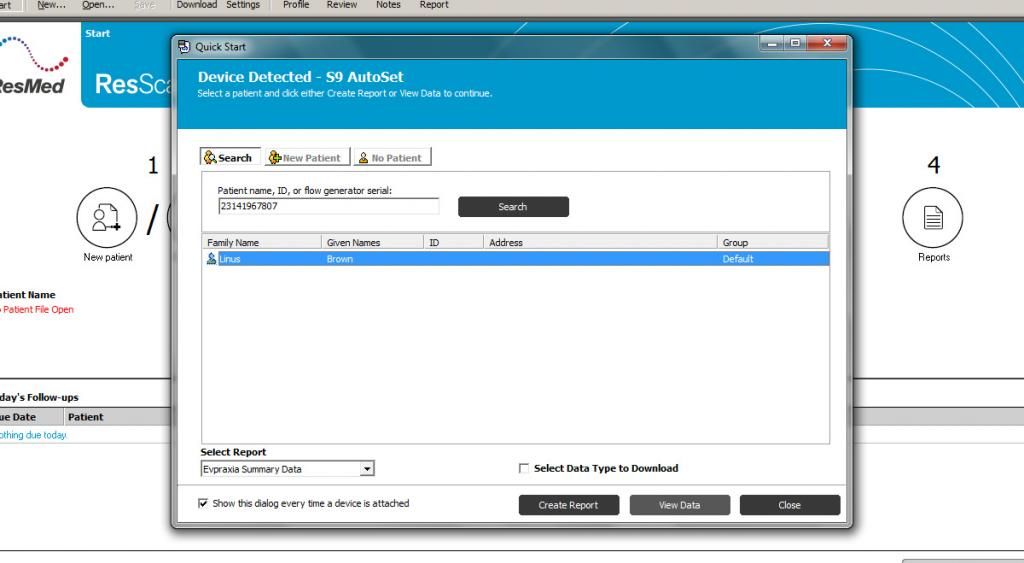Open the New... menu item
The image size is (1024, 563).
(x=51, y=5)
